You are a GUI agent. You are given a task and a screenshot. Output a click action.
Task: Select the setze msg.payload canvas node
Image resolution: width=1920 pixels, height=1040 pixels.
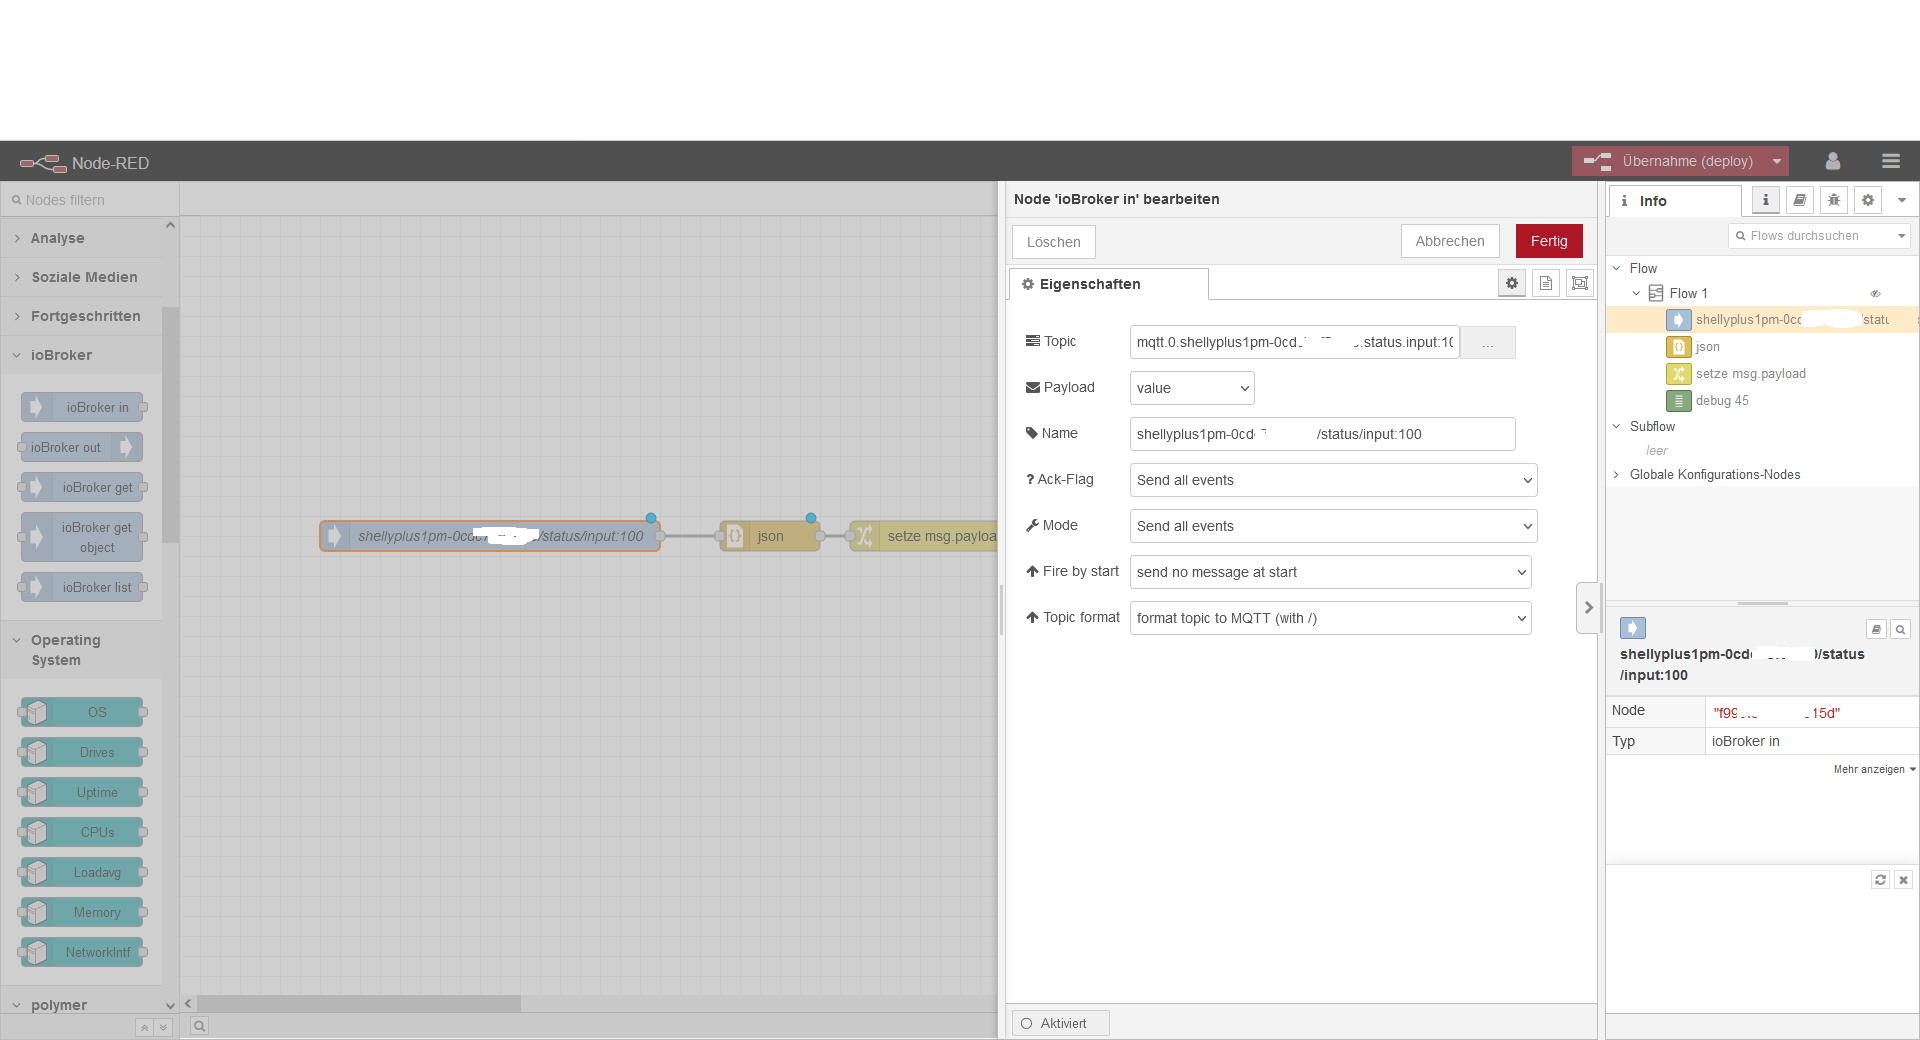924,536
